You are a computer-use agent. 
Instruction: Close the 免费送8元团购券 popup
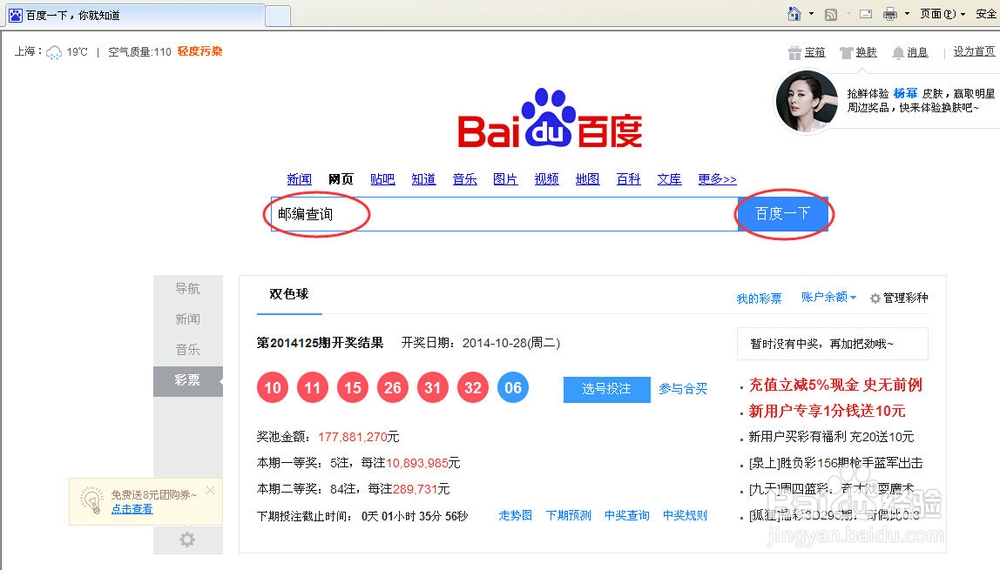[210, 490]
